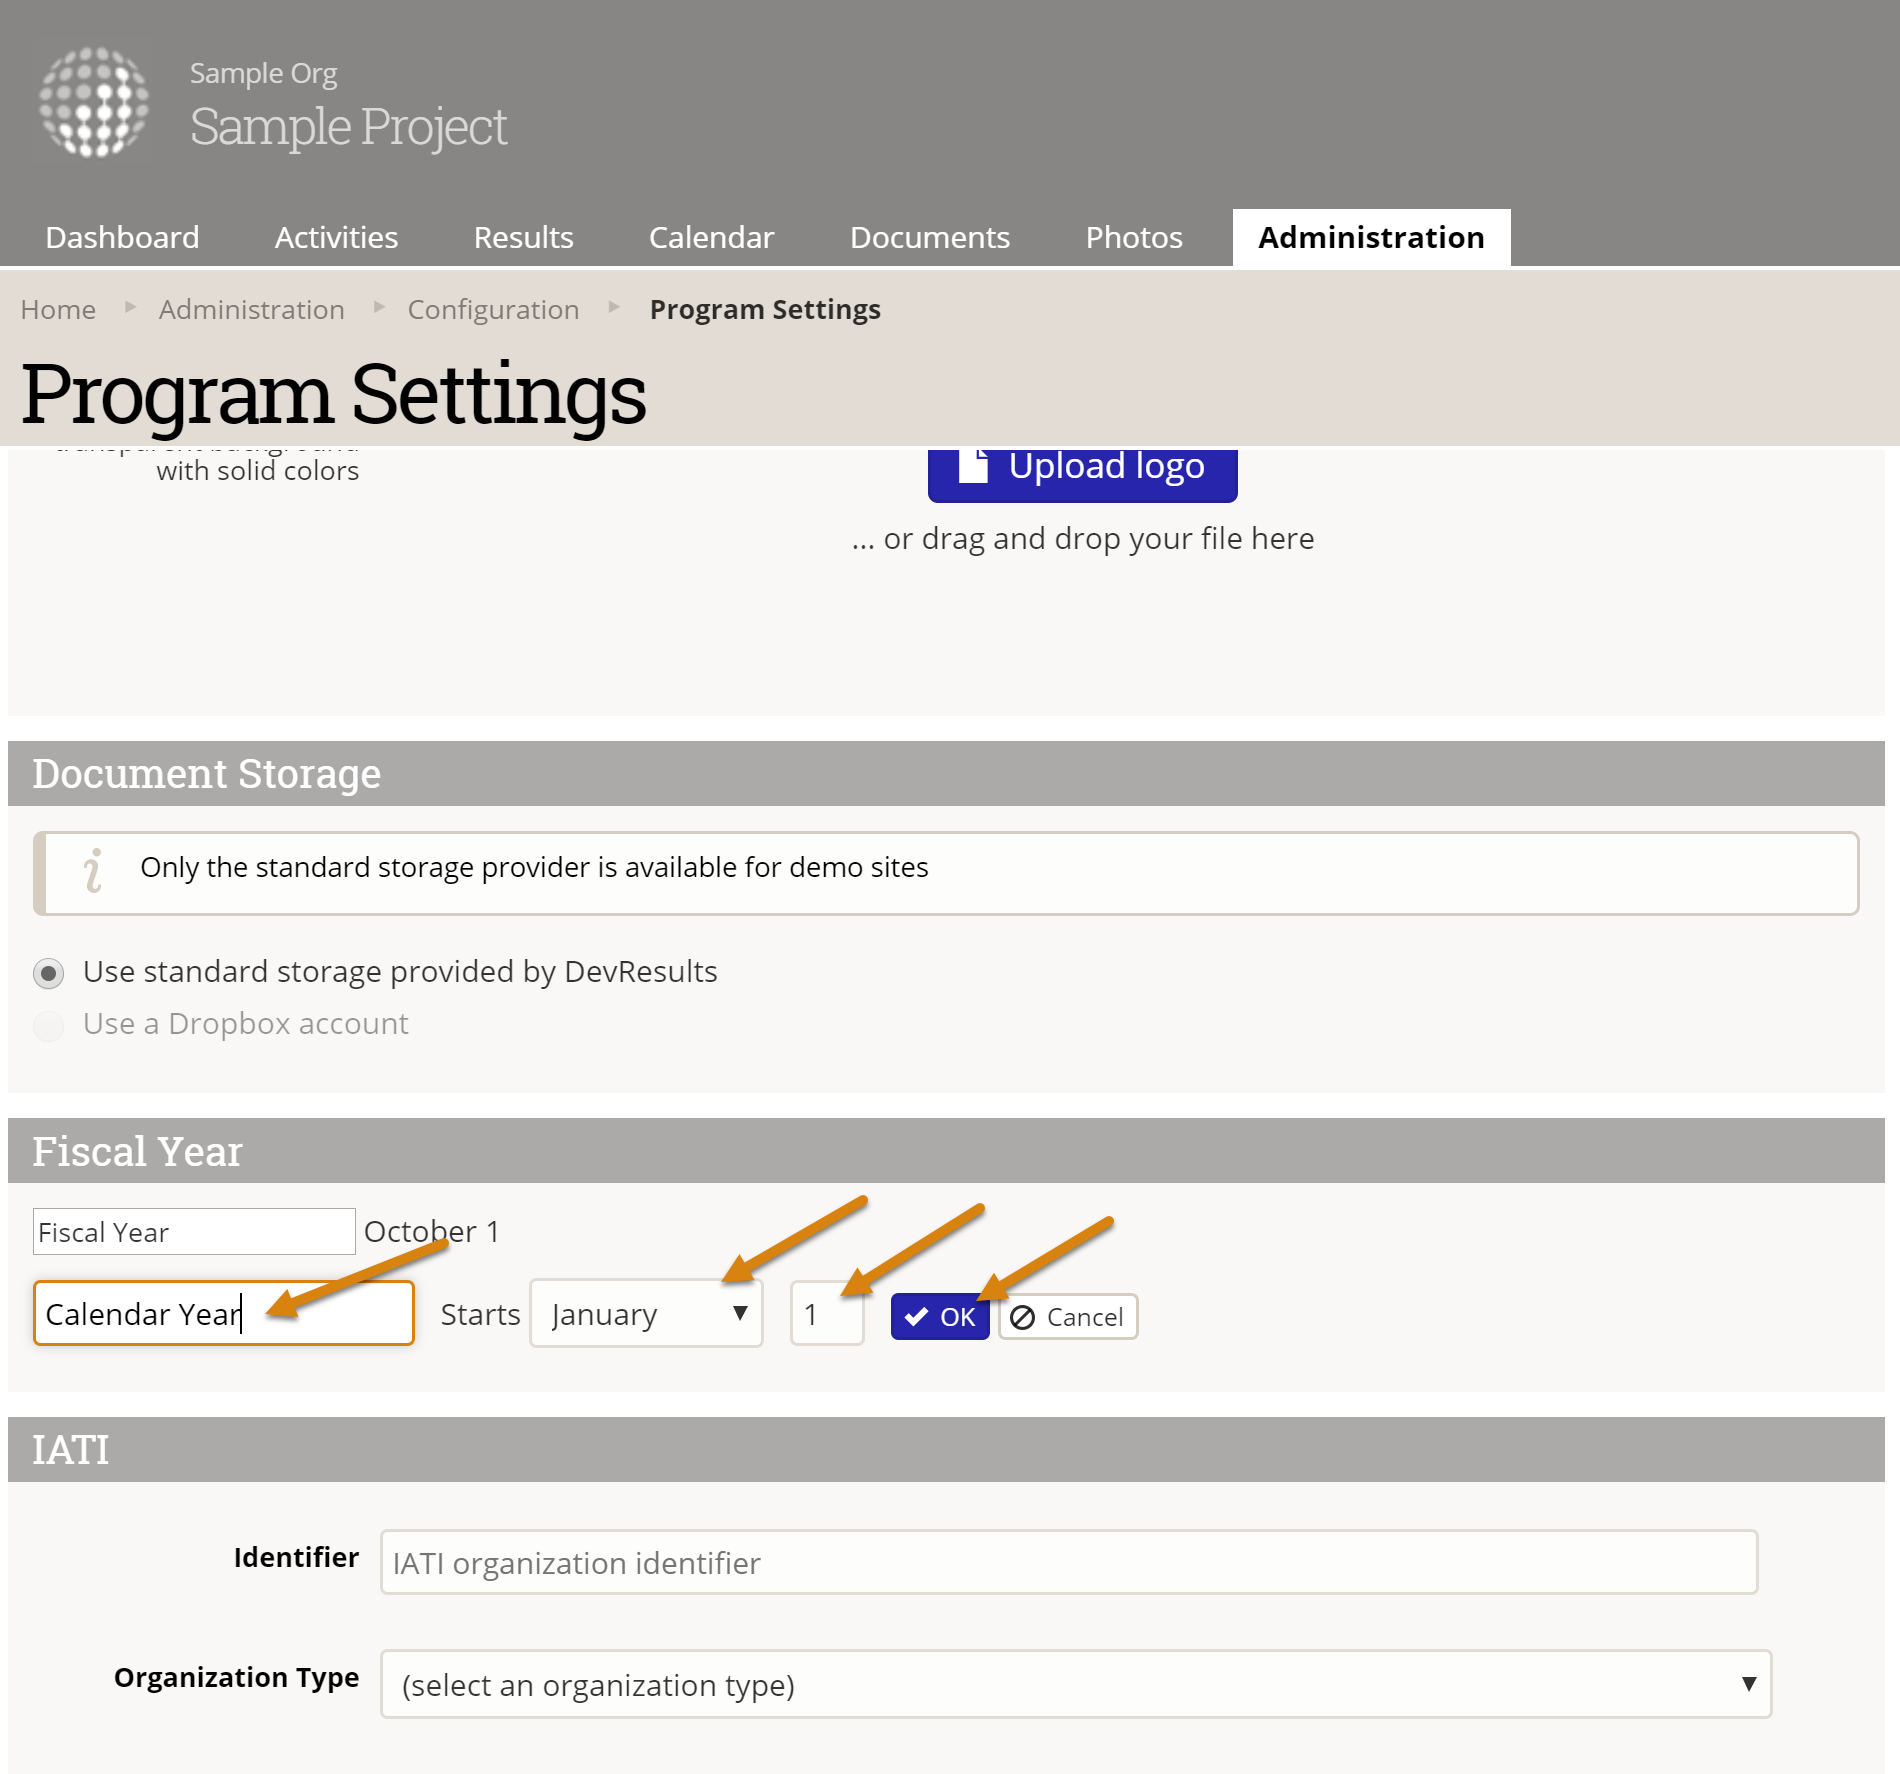Focus the IATI organization identifier field

click(1068, 1563)
